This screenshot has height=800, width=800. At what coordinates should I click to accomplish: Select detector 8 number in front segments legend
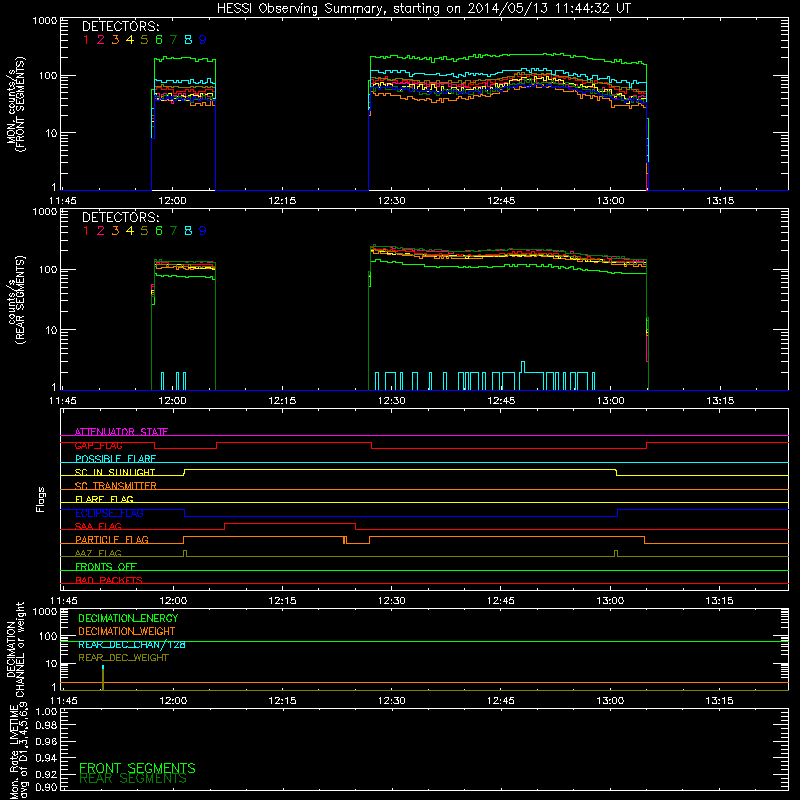coord(188,40)
